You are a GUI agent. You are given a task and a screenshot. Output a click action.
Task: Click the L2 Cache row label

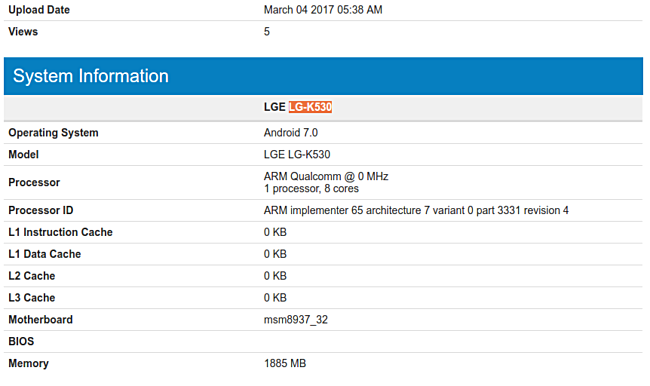pyautogui.click(x=32, y=276)
